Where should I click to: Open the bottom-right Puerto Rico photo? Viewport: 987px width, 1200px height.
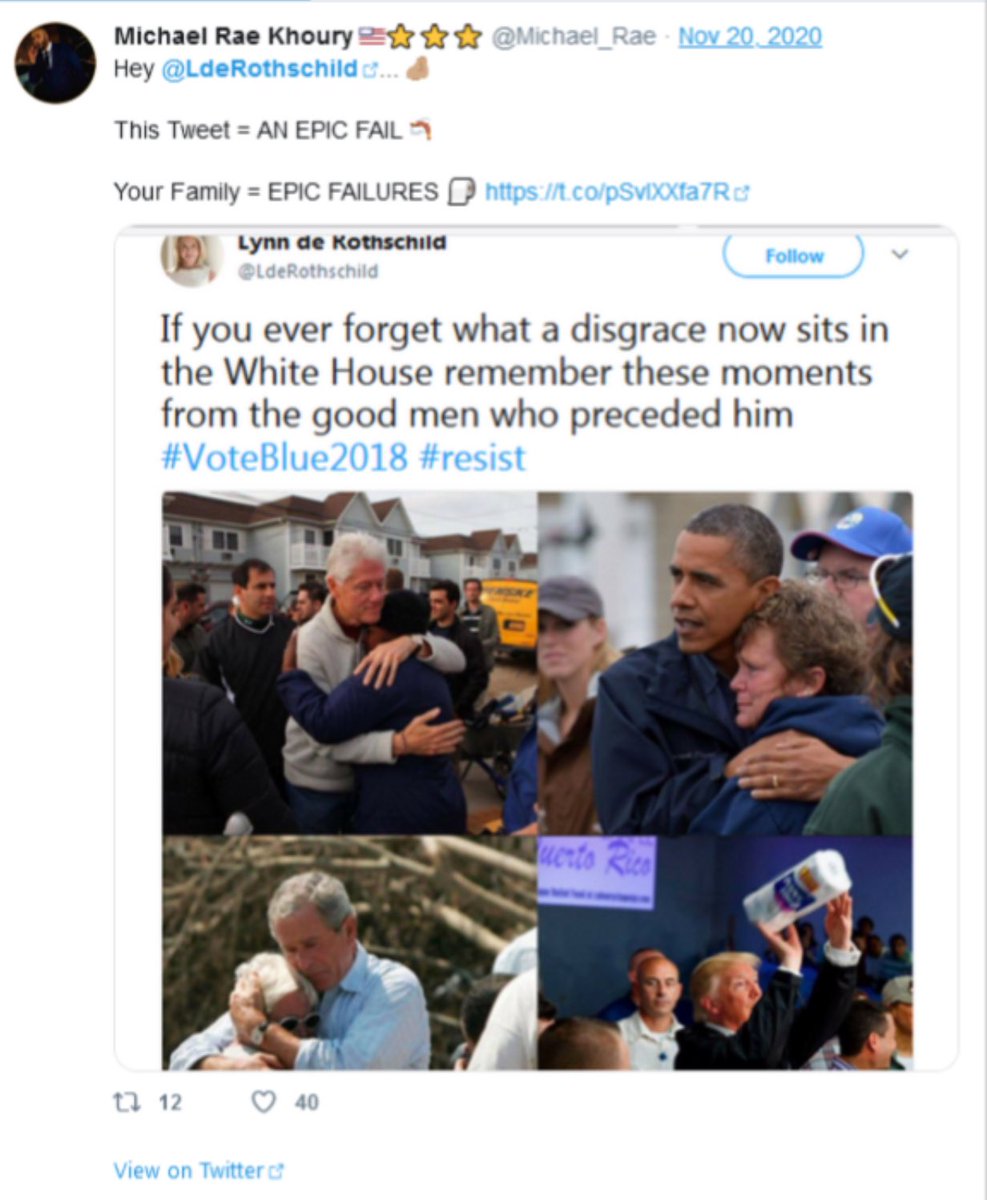tap(726, 953)
